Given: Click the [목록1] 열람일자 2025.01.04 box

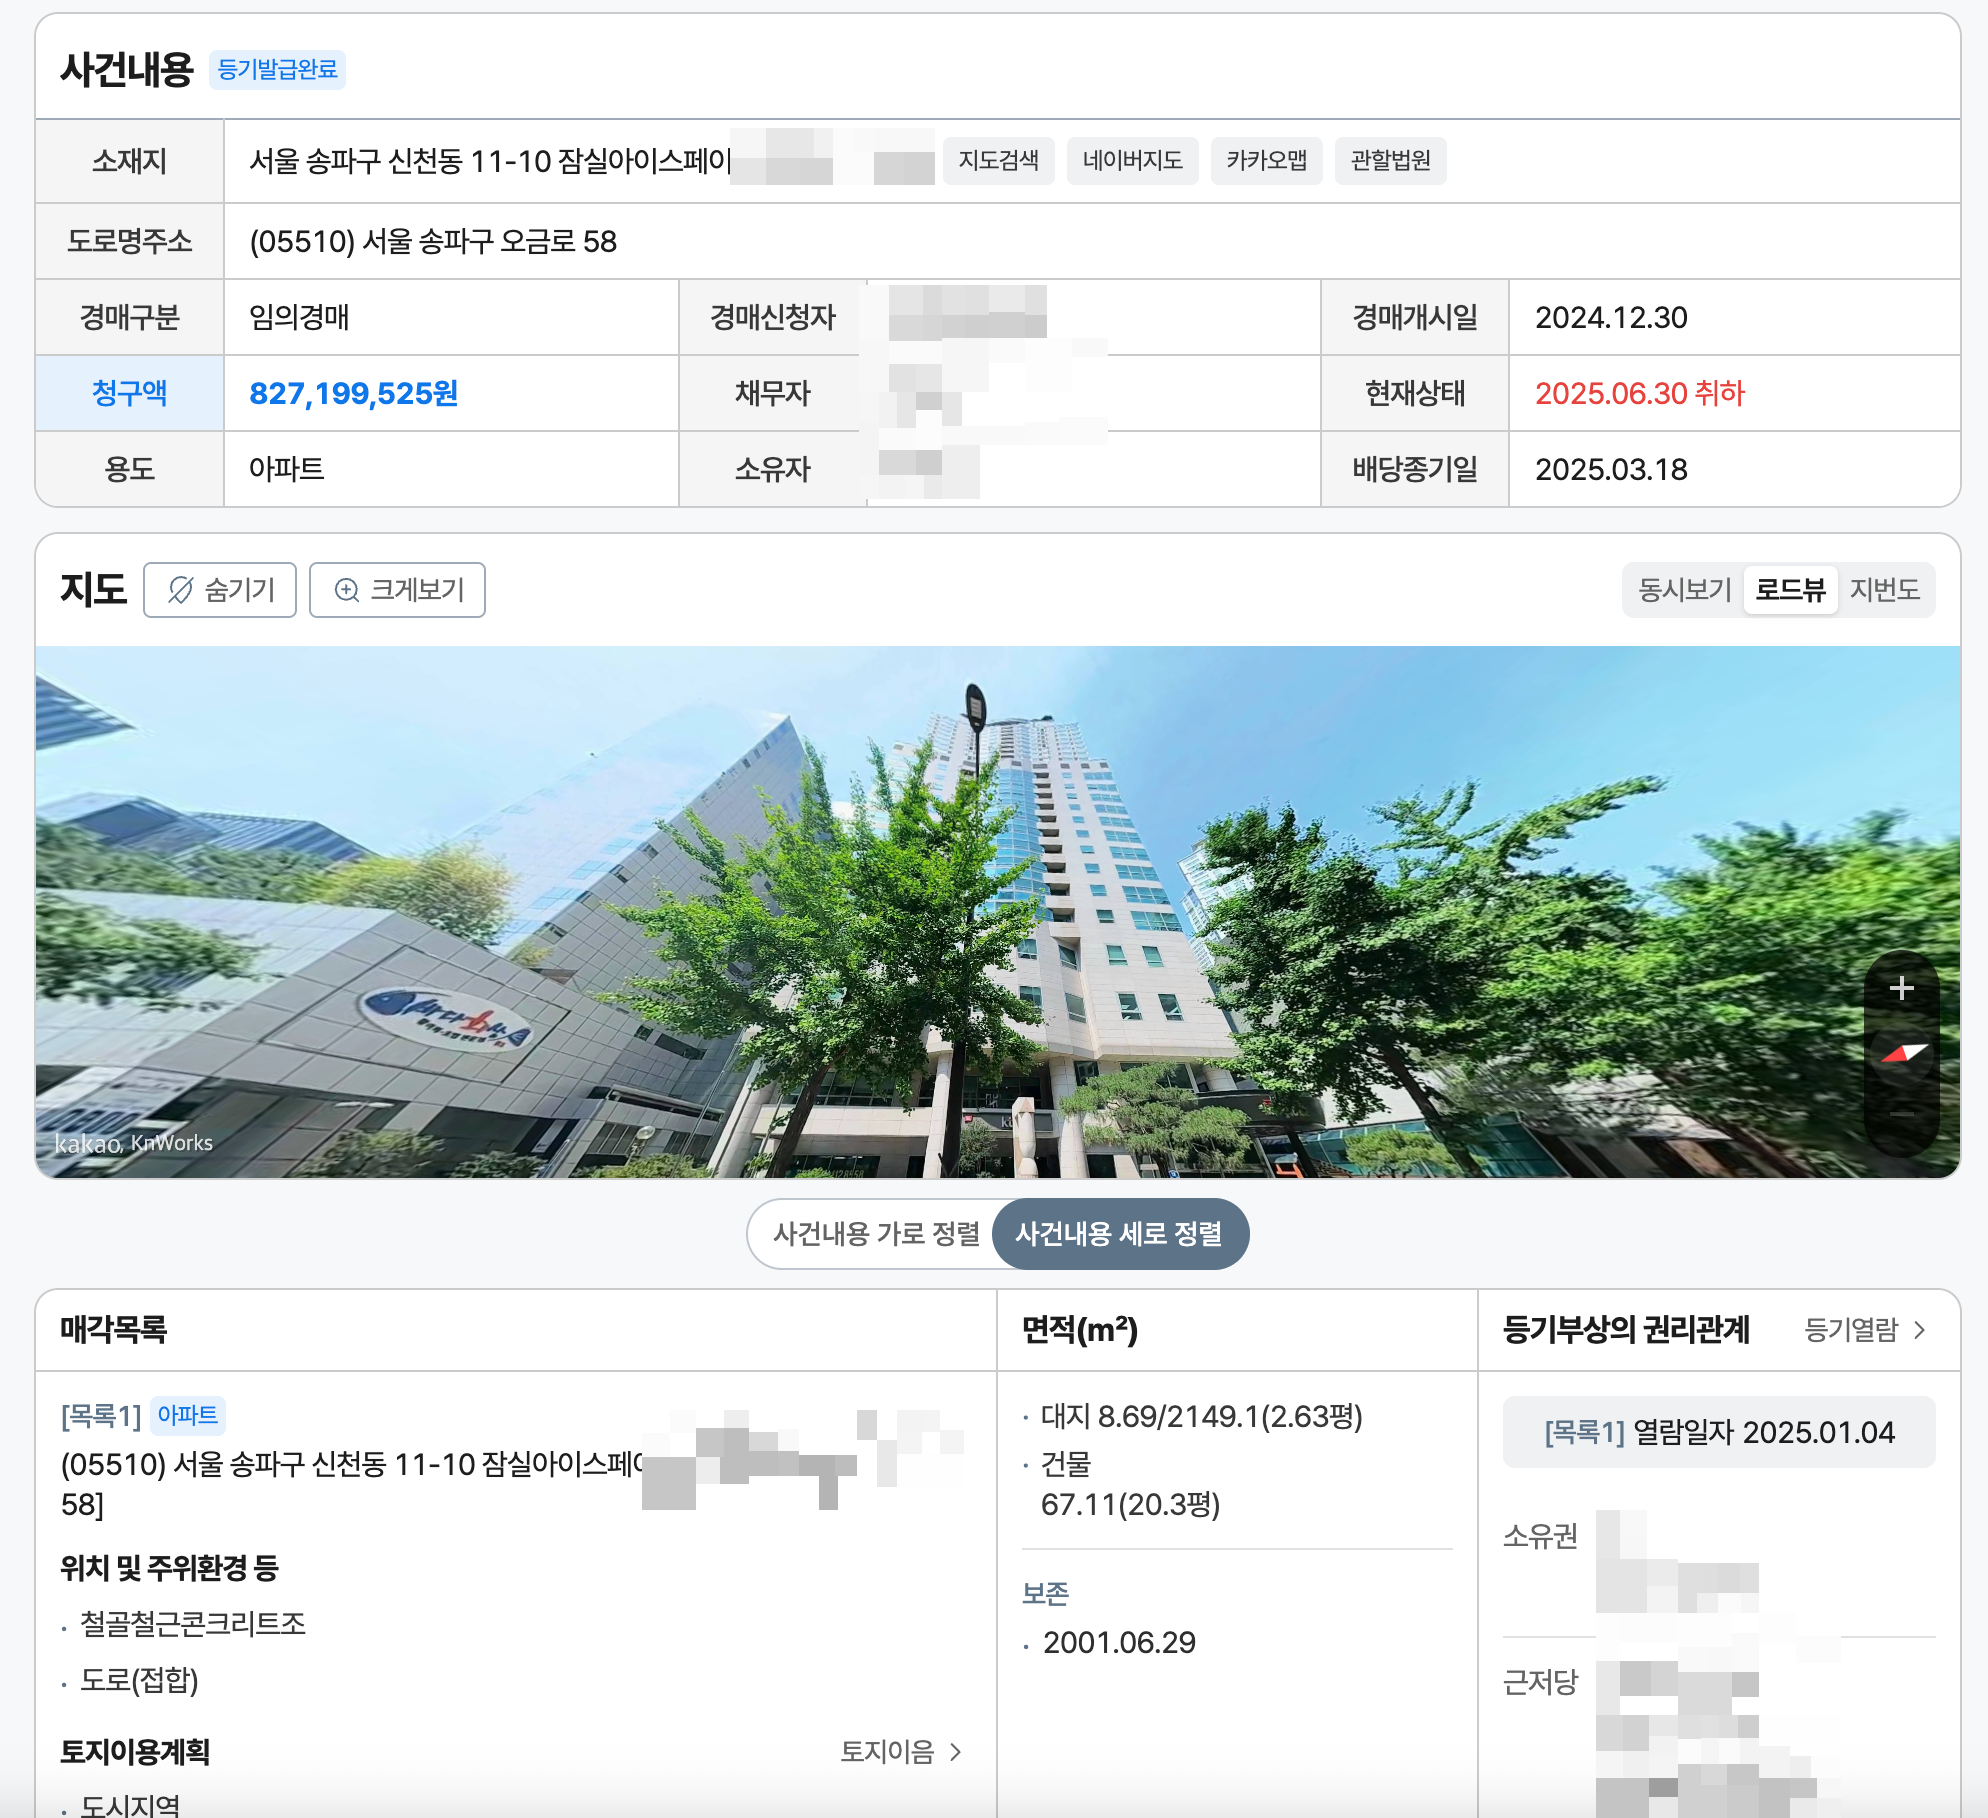Looking at the screenshot, I should pos(1718,1432).
